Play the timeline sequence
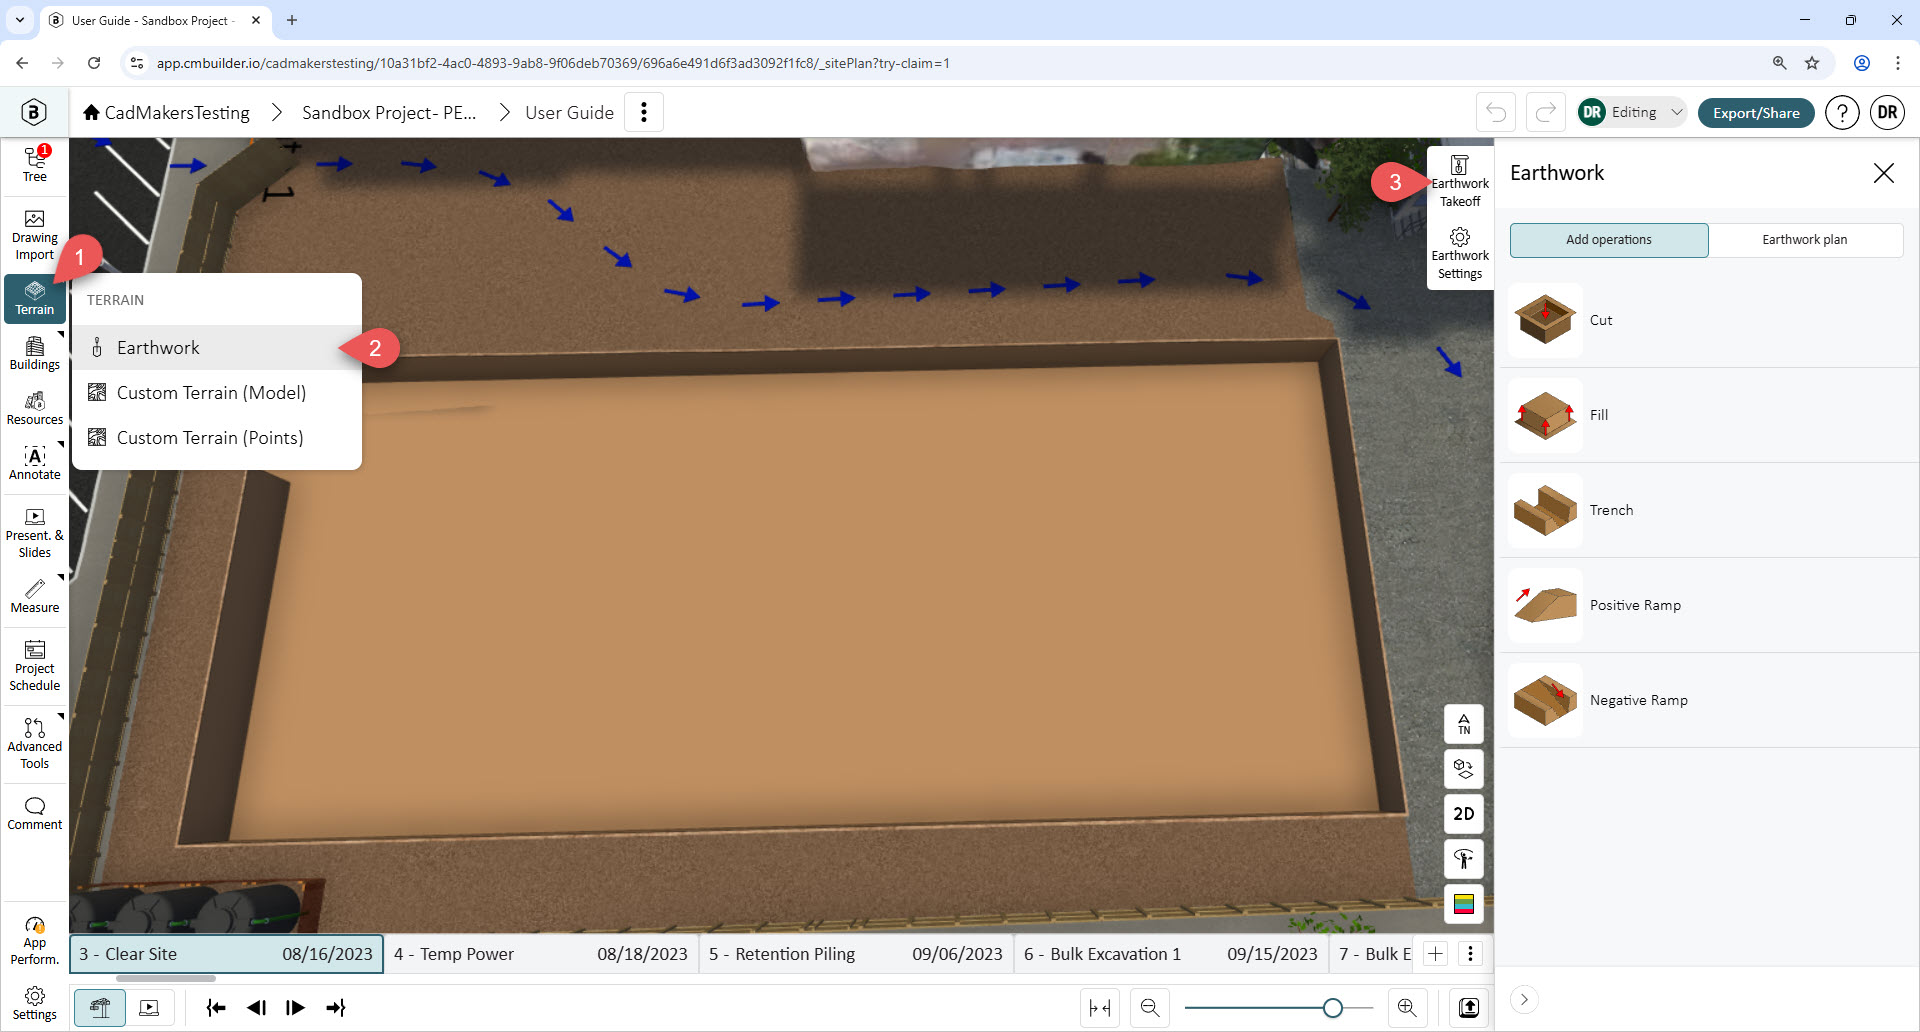 [x=295, y=1008]
